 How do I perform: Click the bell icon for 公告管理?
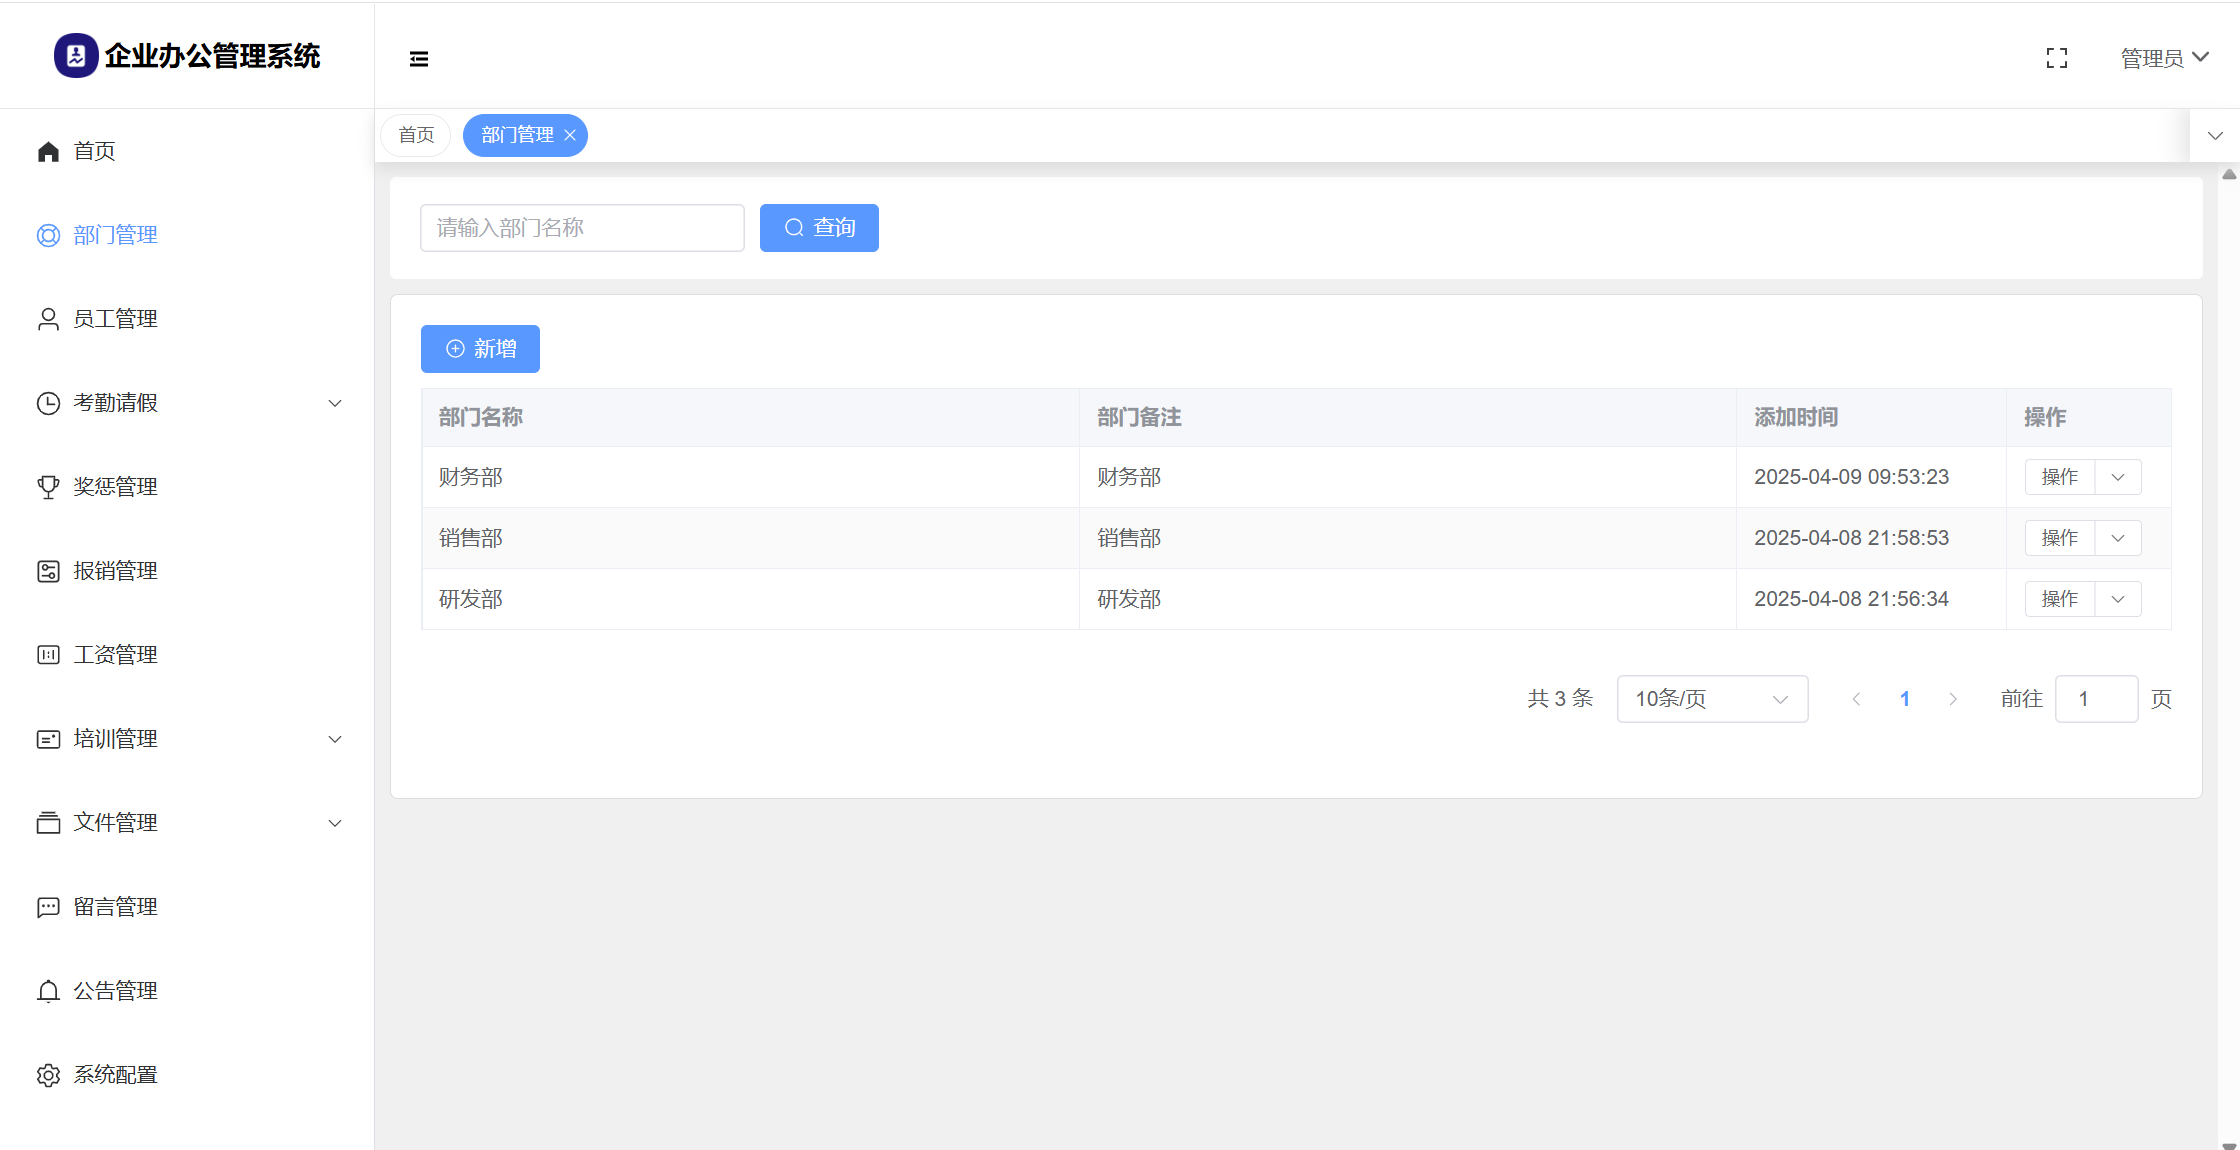point(48,991)
